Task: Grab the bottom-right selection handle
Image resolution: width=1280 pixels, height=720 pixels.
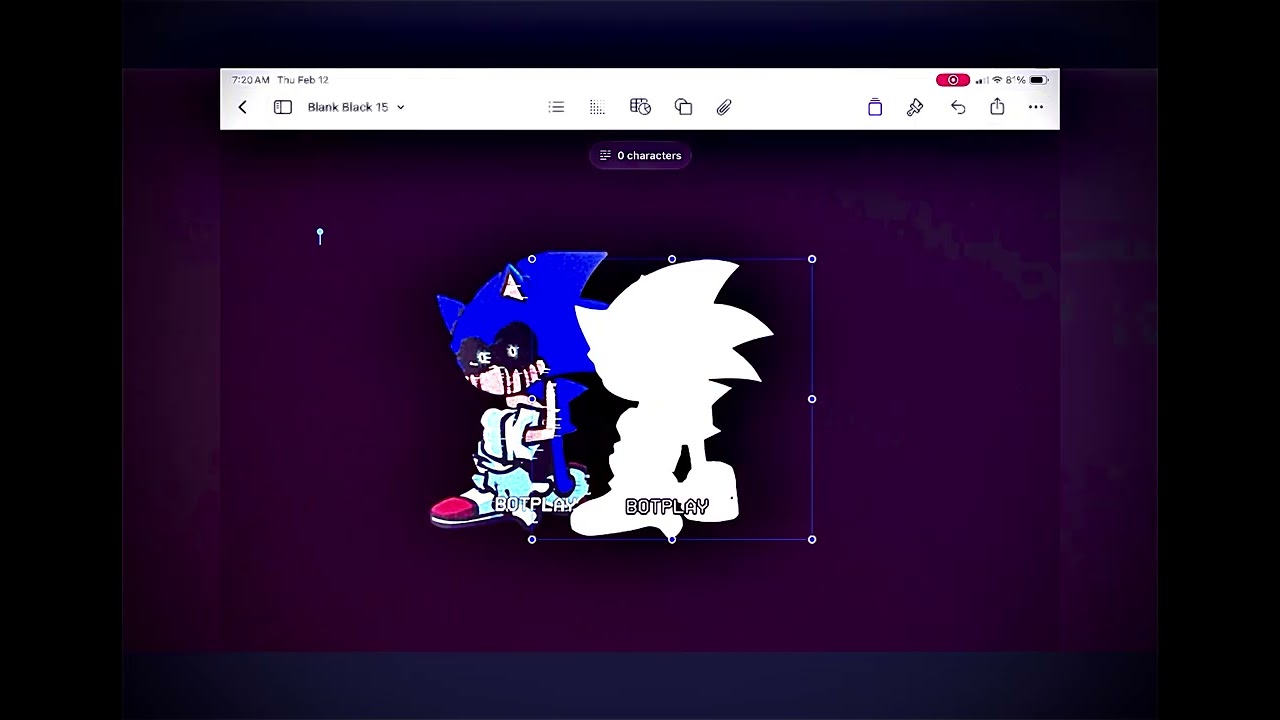Action: [x=812, y=539]
